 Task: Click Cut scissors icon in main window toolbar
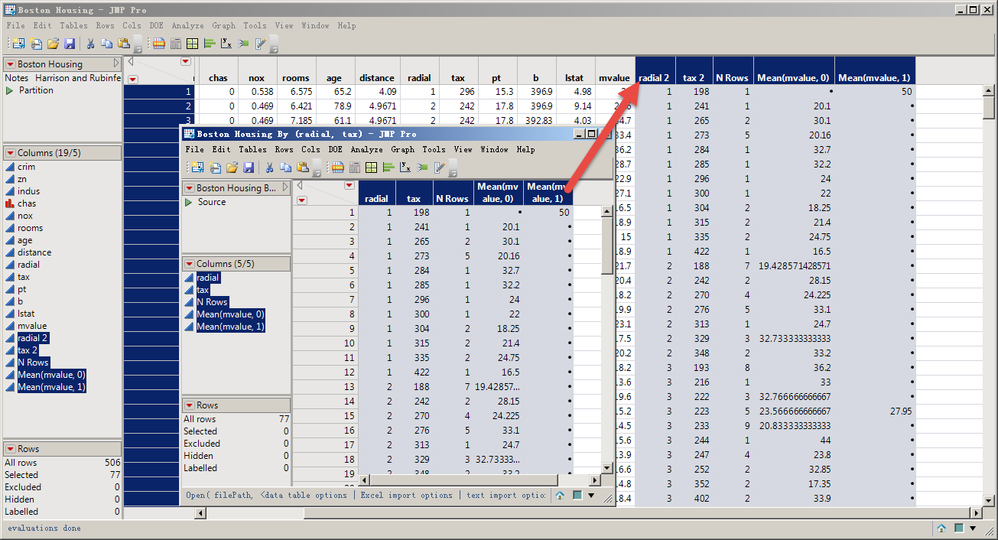pyautogui.click(x=89, y=44)
